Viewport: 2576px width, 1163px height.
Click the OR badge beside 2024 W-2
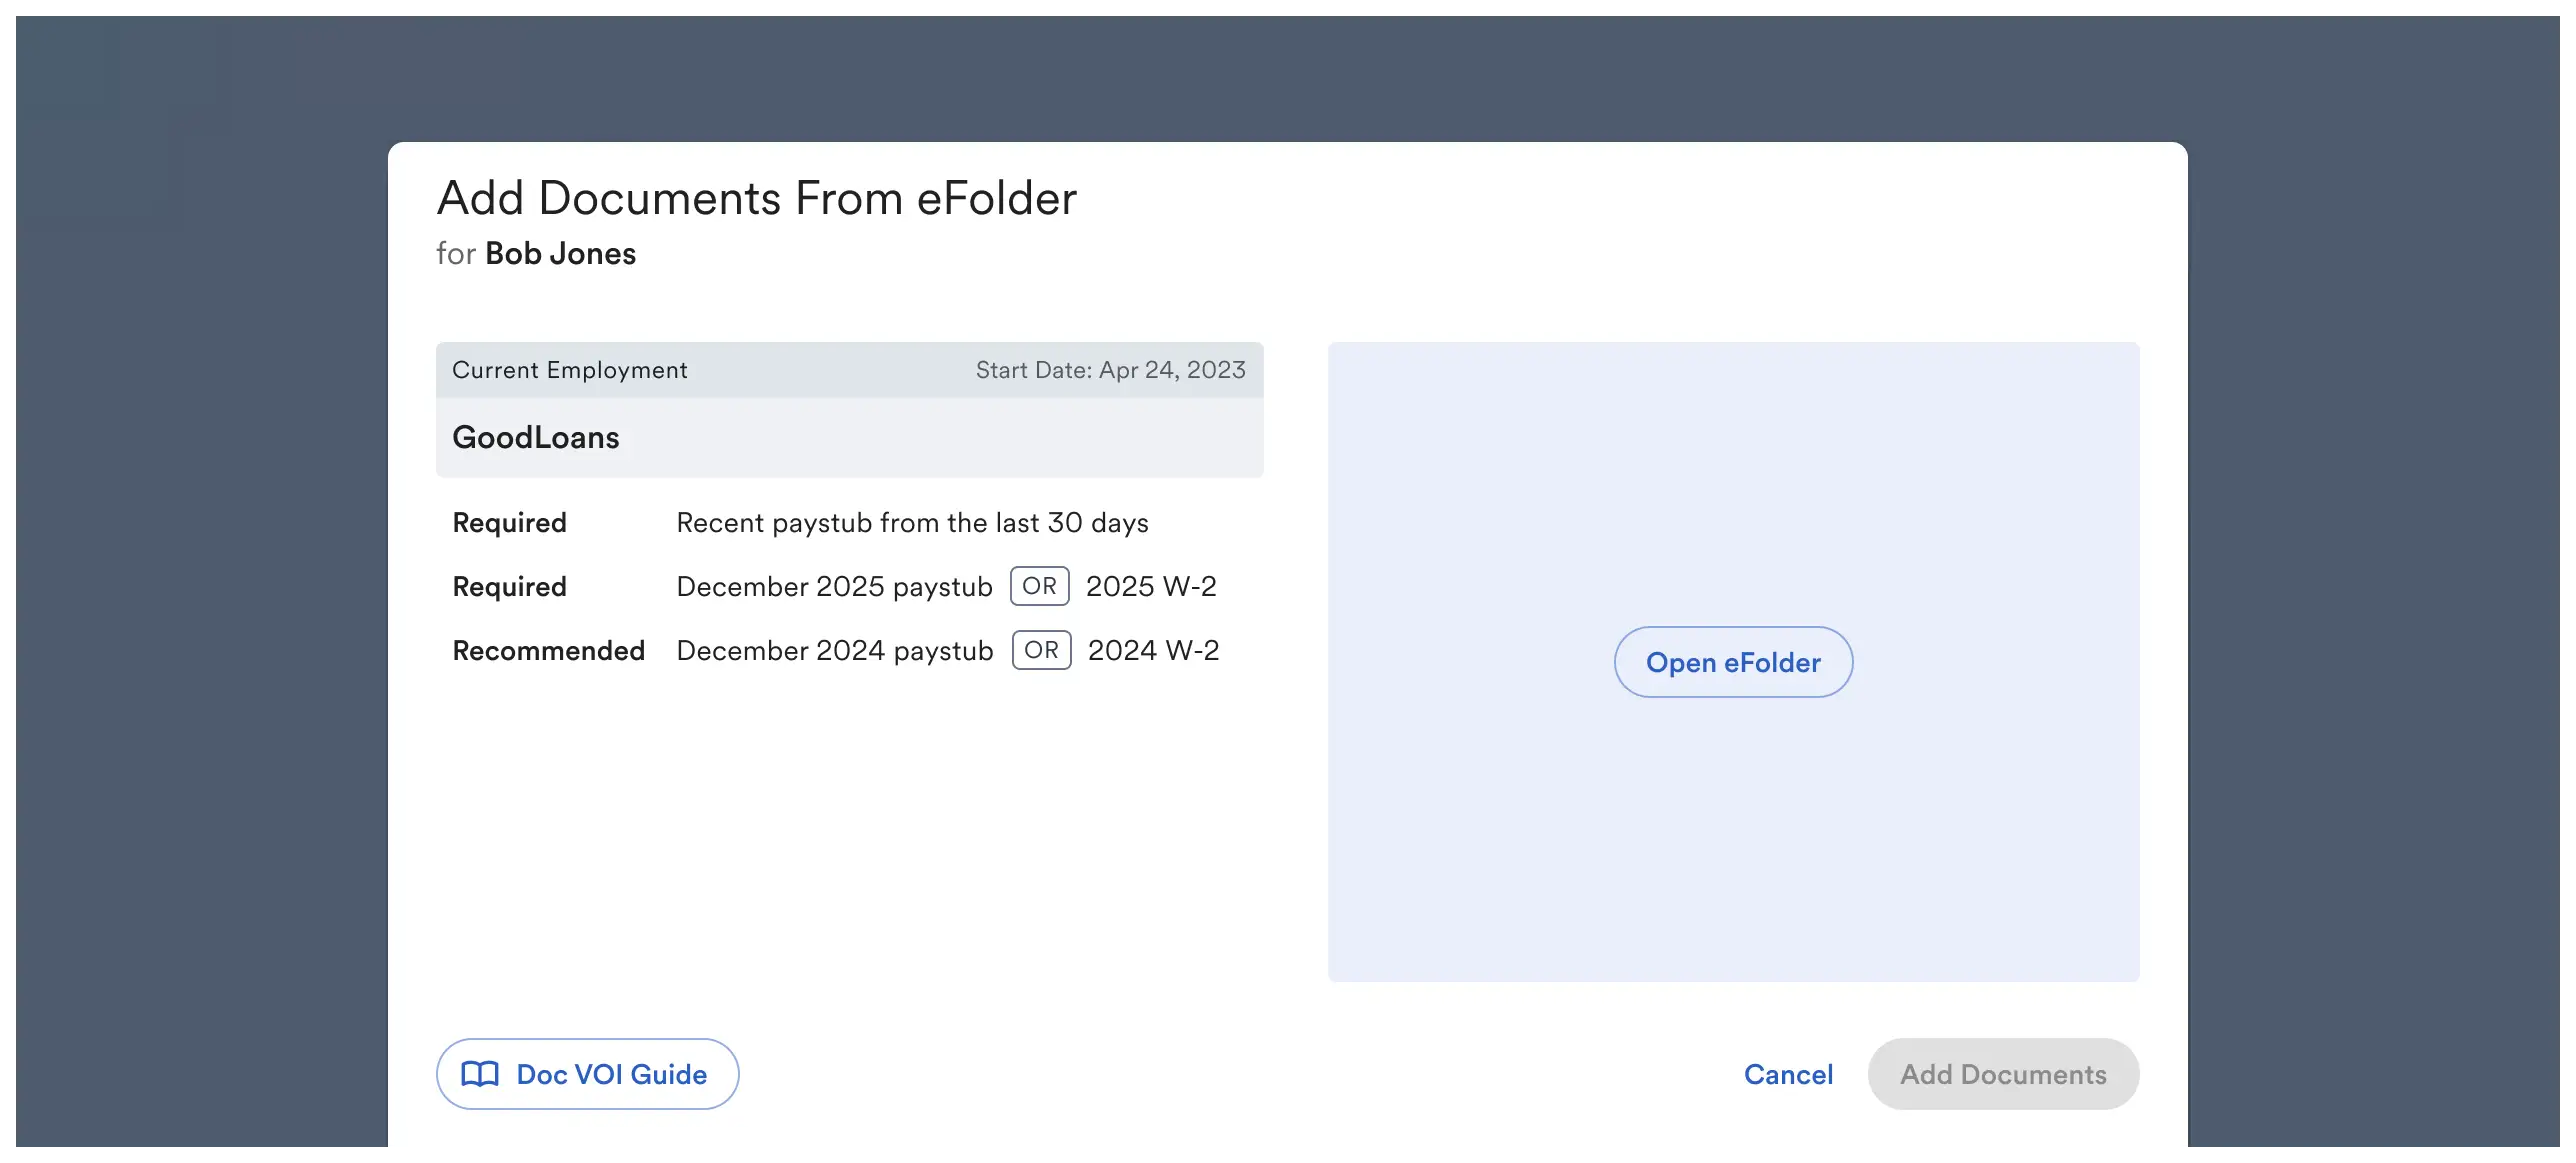(1041, 650)
